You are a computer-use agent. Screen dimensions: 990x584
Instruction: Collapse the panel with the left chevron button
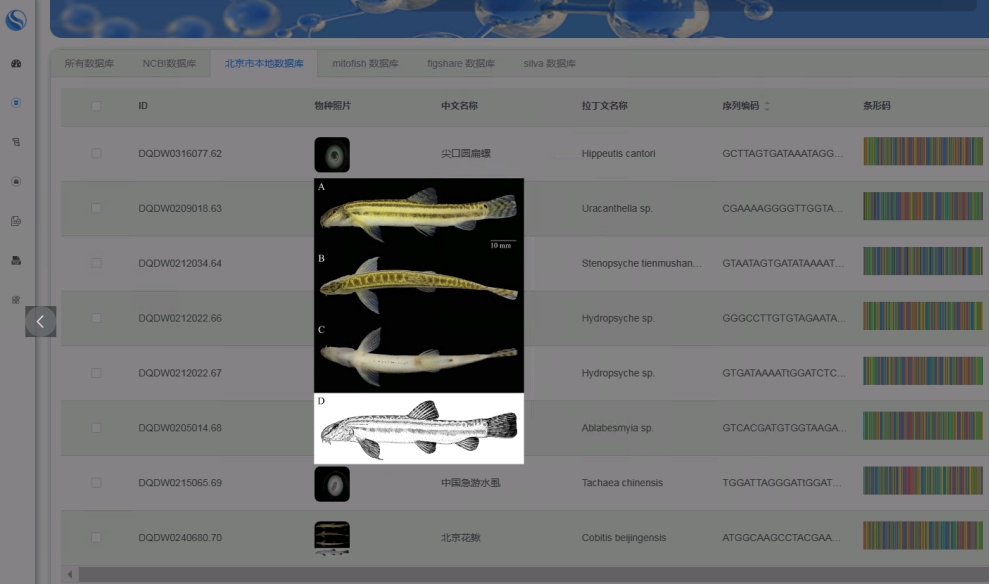tap(40, 321)
